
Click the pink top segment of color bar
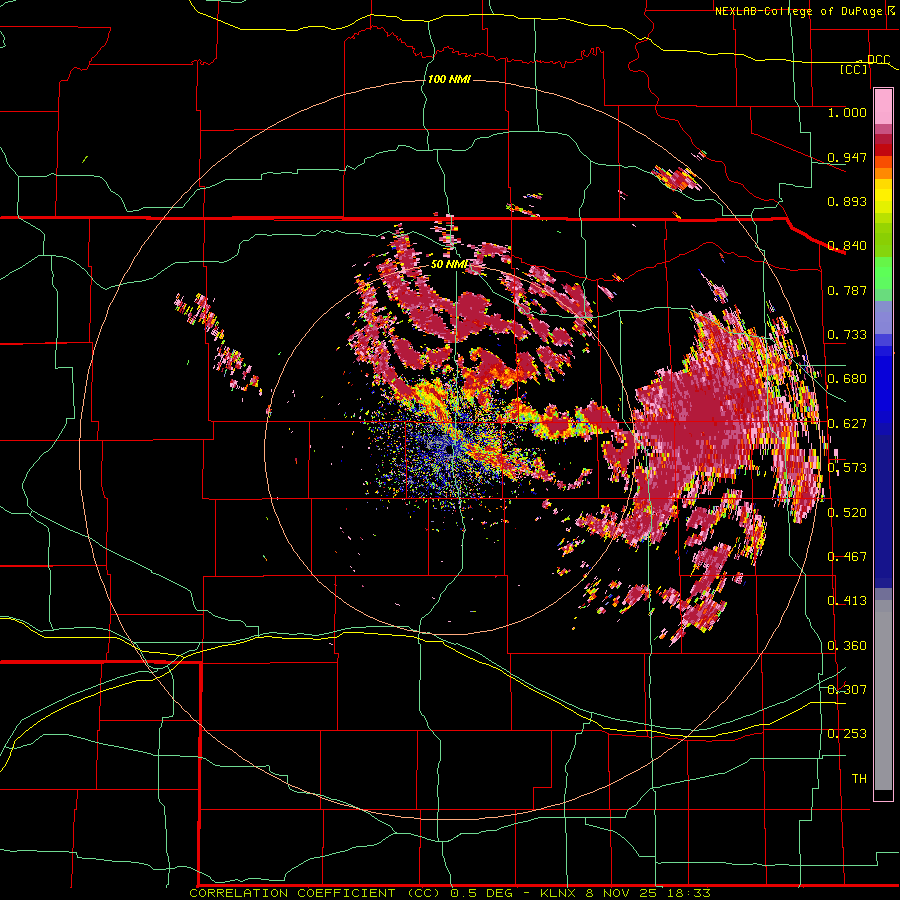pyautogui.click(x=883, y=106)
